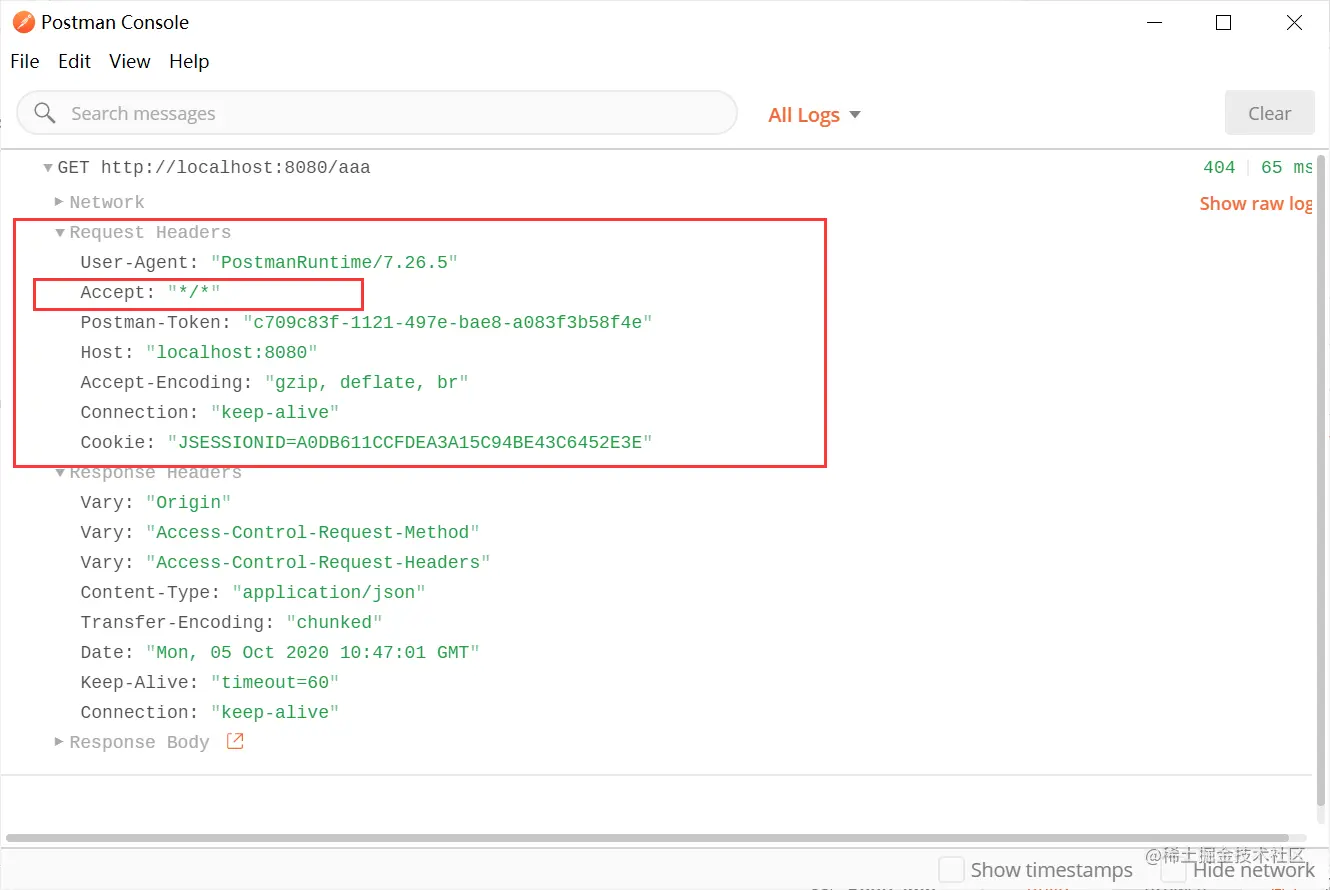
Task: Expand the Network section
Action: pos(59,201)
